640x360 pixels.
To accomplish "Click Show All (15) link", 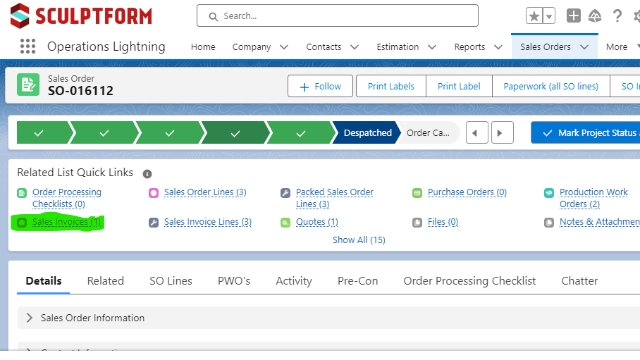I will [359, 240].
